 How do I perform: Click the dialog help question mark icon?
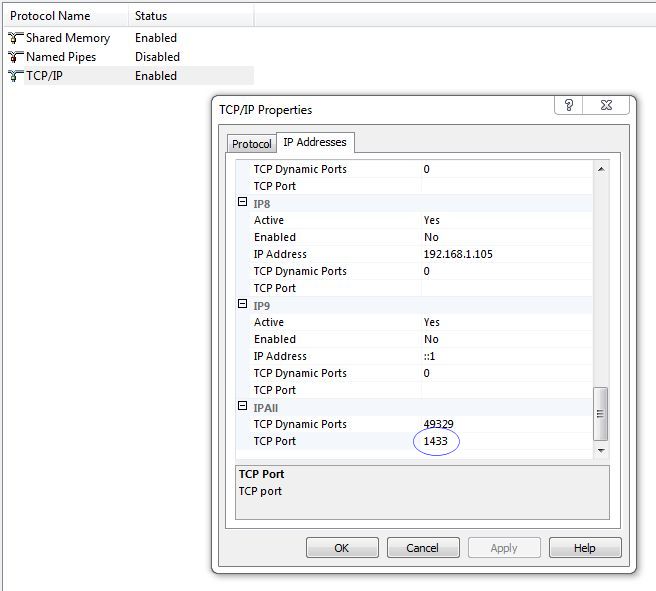[569, 105]
